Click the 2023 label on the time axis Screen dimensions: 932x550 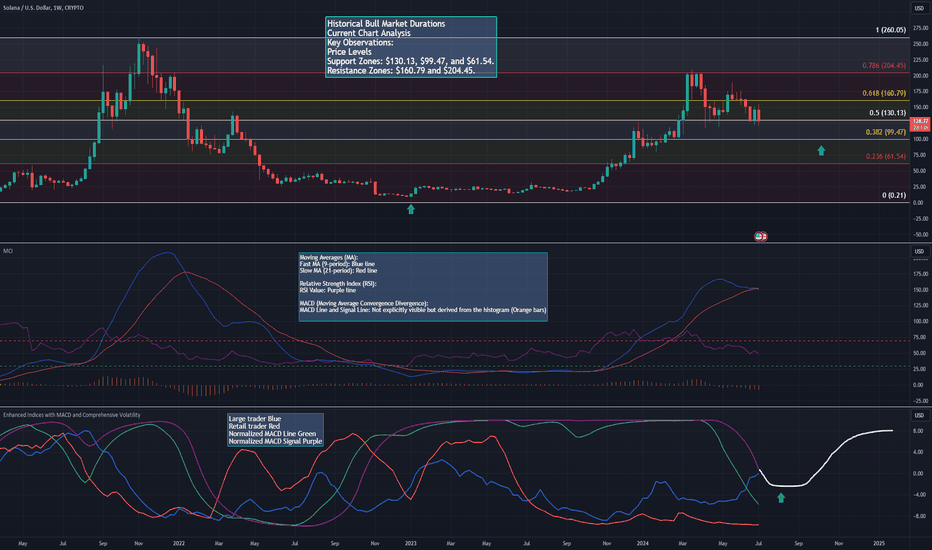click(x=411, y=543)
